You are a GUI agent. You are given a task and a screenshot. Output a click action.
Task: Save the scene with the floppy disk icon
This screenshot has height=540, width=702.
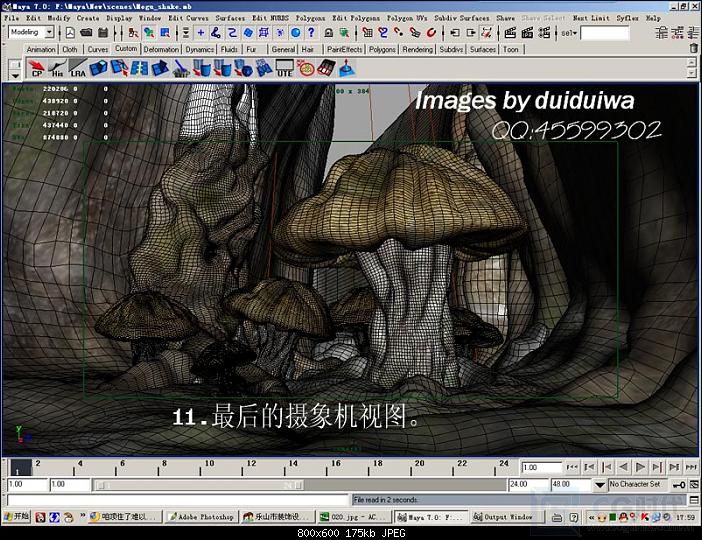coord(103,33)
